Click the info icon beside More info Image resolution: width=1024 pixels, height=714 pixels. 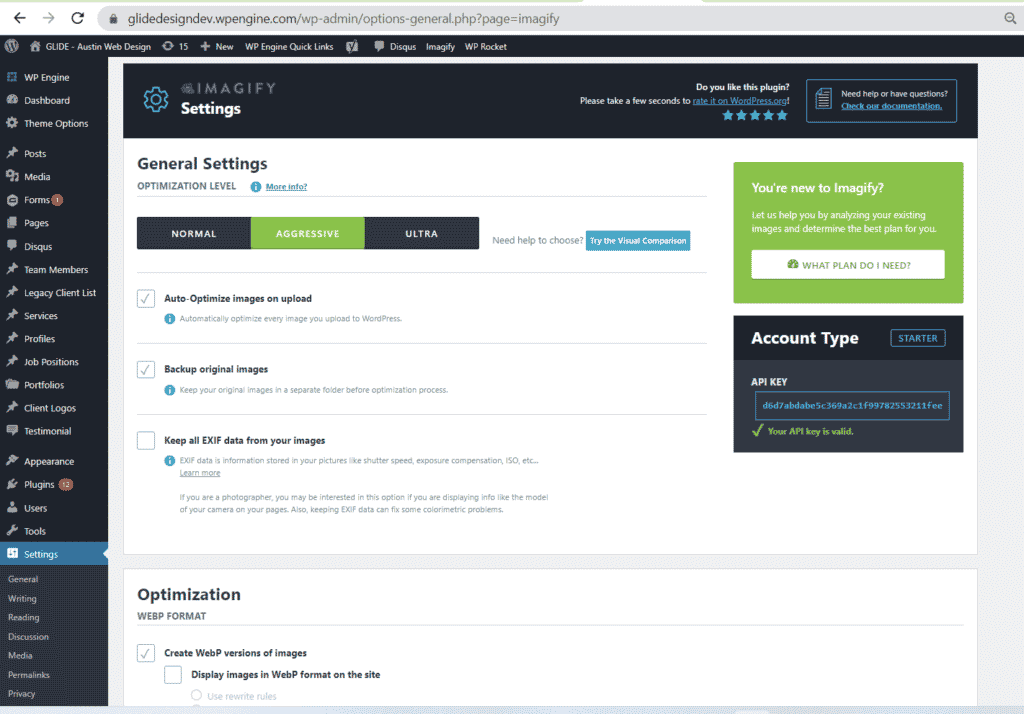tap(255, 187)
